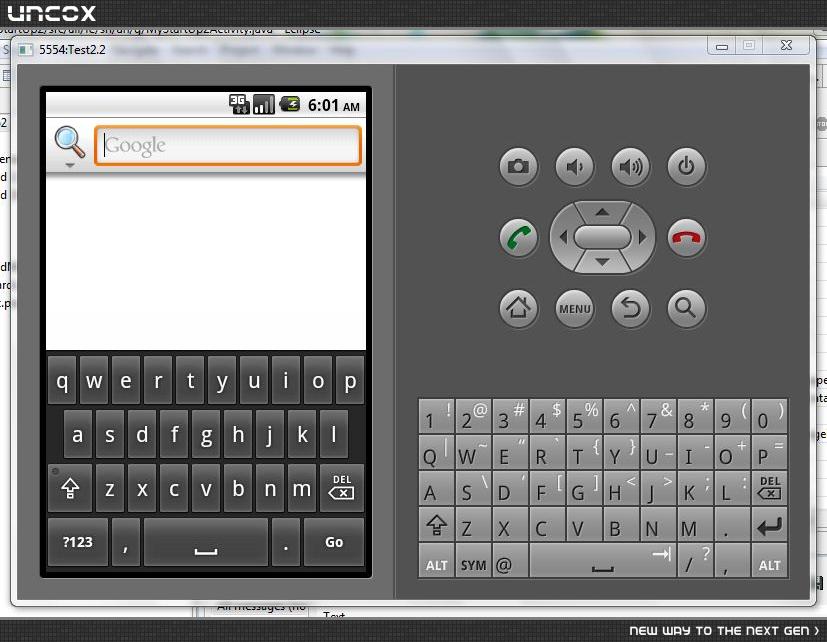Open the search source dropdown magnifier icon

[70, 145]
